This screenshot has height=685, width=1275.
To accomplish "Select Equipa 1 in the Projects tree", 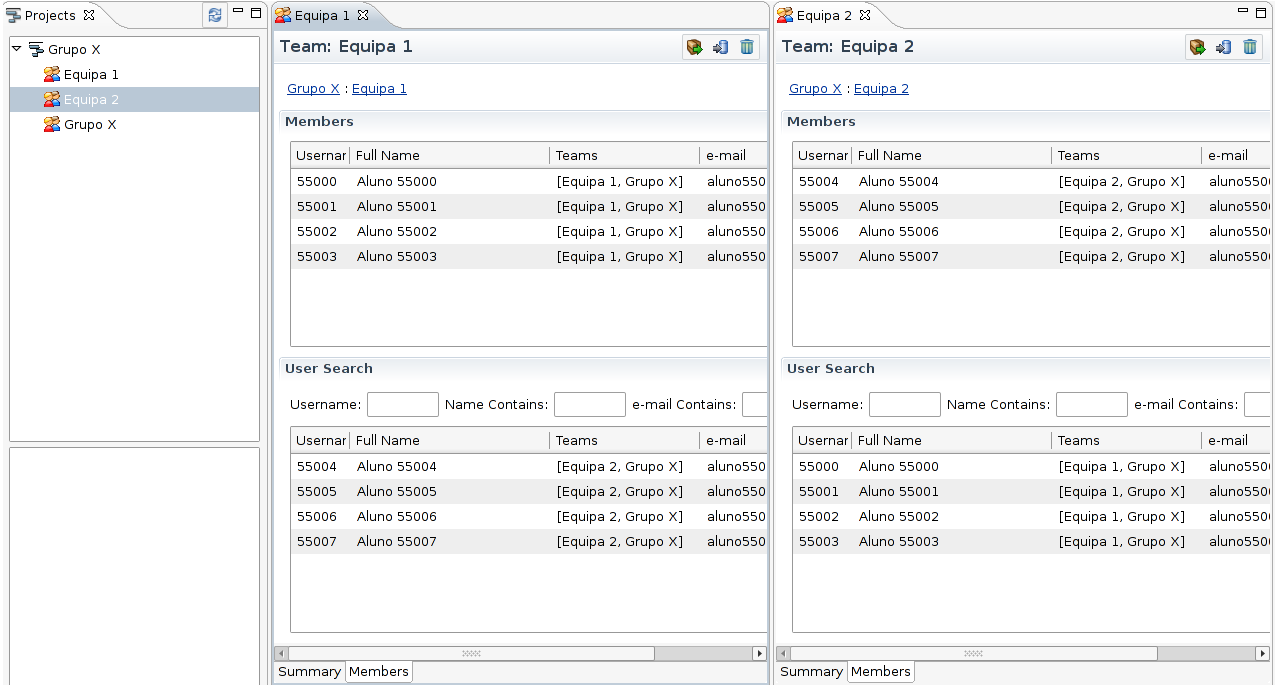I will tap(91, 75).
